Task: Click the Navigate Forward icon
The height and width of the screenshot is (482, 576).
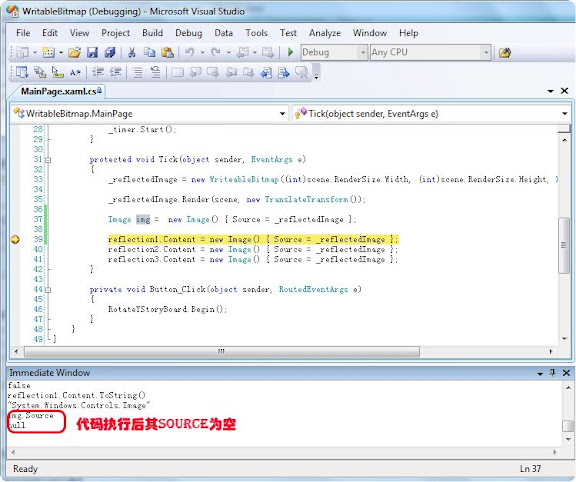Action: 268,53
